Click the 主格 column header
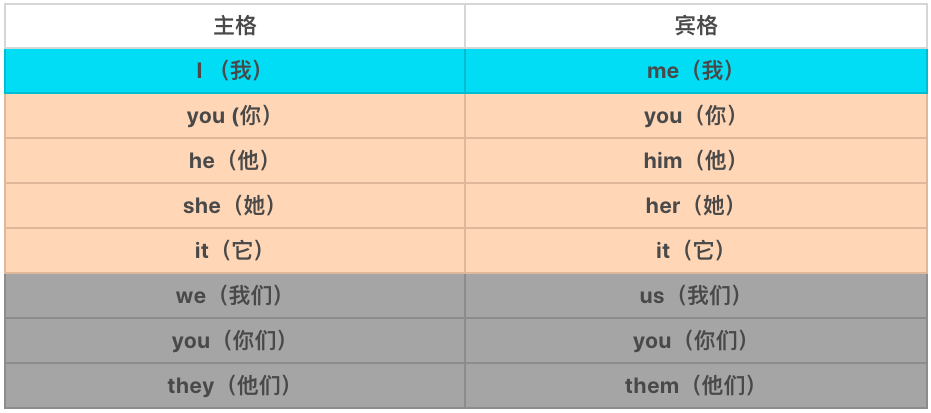Screen dimensions: 931x413 tap(235, 26)
